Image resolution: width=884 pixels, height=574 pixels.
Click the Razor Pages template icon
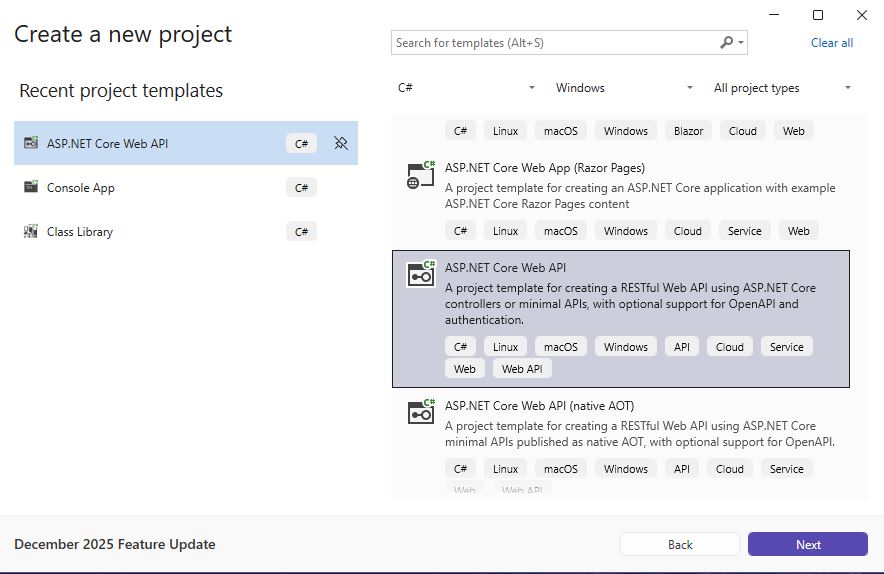click(x=421, y=175)
